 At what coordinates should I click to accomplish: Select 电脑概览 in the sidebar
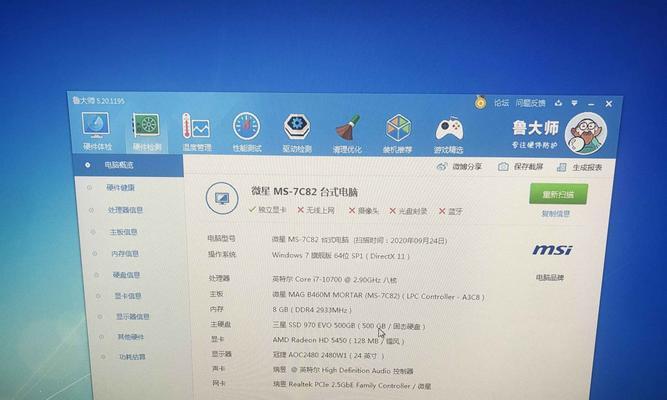(128, 165)
